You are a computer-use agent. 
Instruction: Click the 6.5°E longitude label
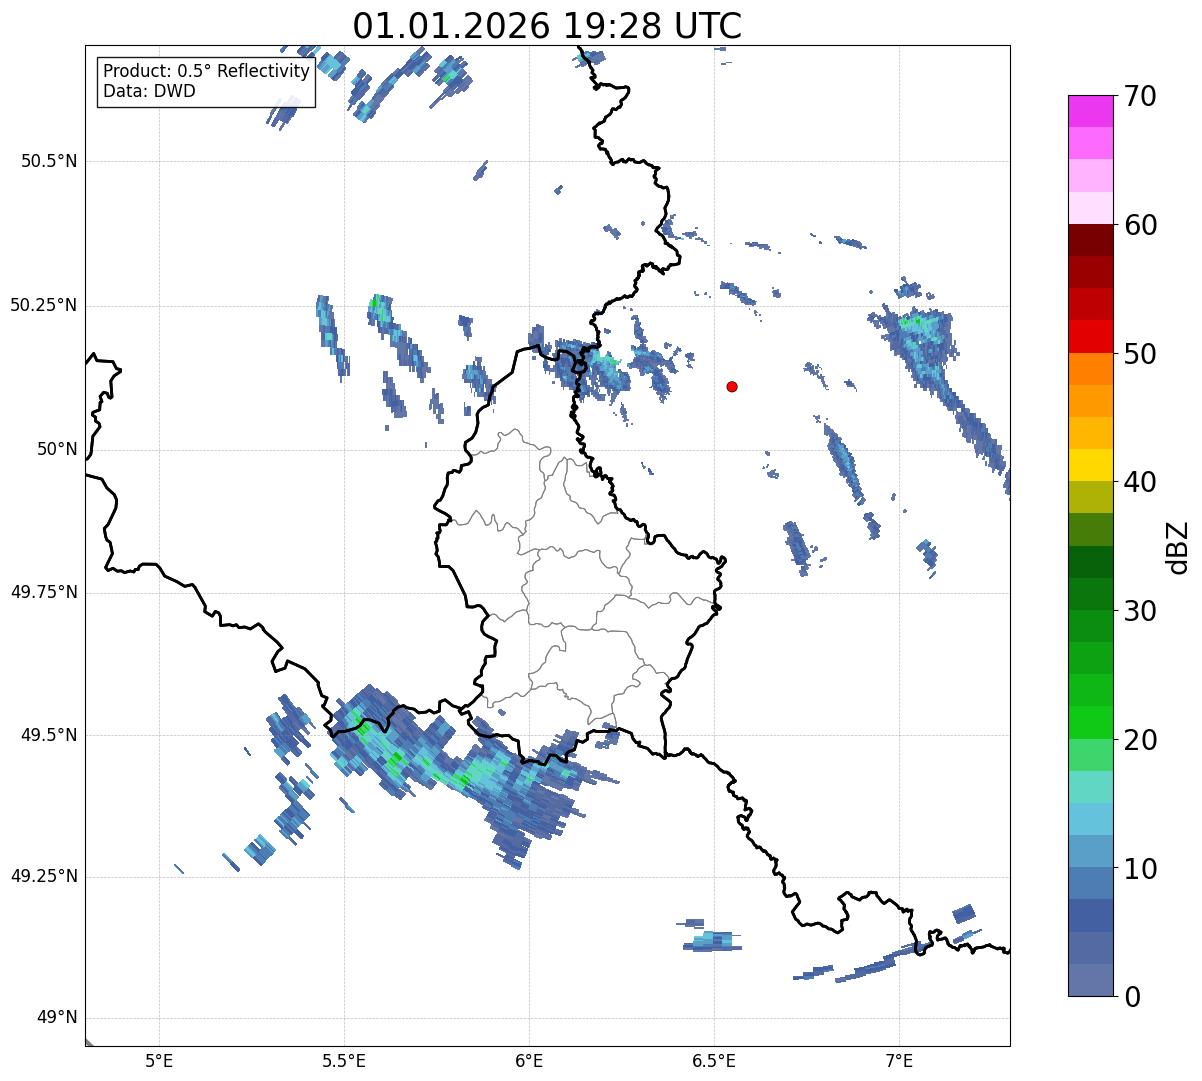(x=714, y=1060)
